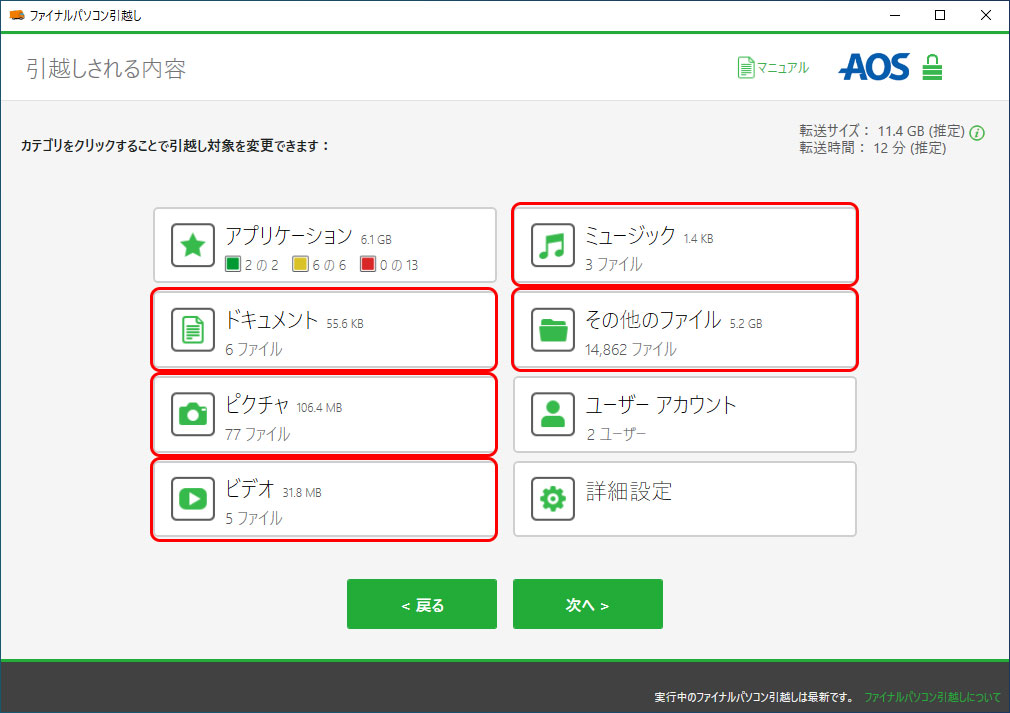Click the green folder icon
Screen dimensions: 1010x713
coord(553,330)
